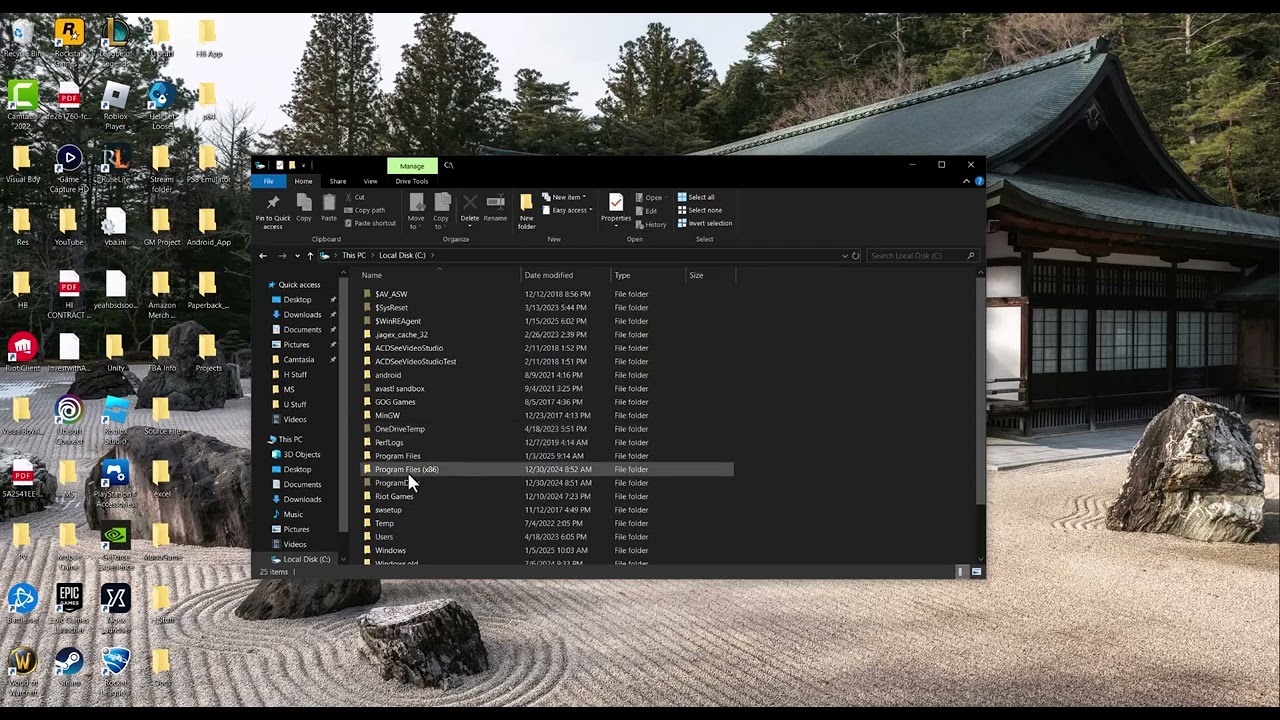Switch to the View ribbon tab
Image resolution: width=1280 pixels, height=720 pixels.
click(370, 181)
